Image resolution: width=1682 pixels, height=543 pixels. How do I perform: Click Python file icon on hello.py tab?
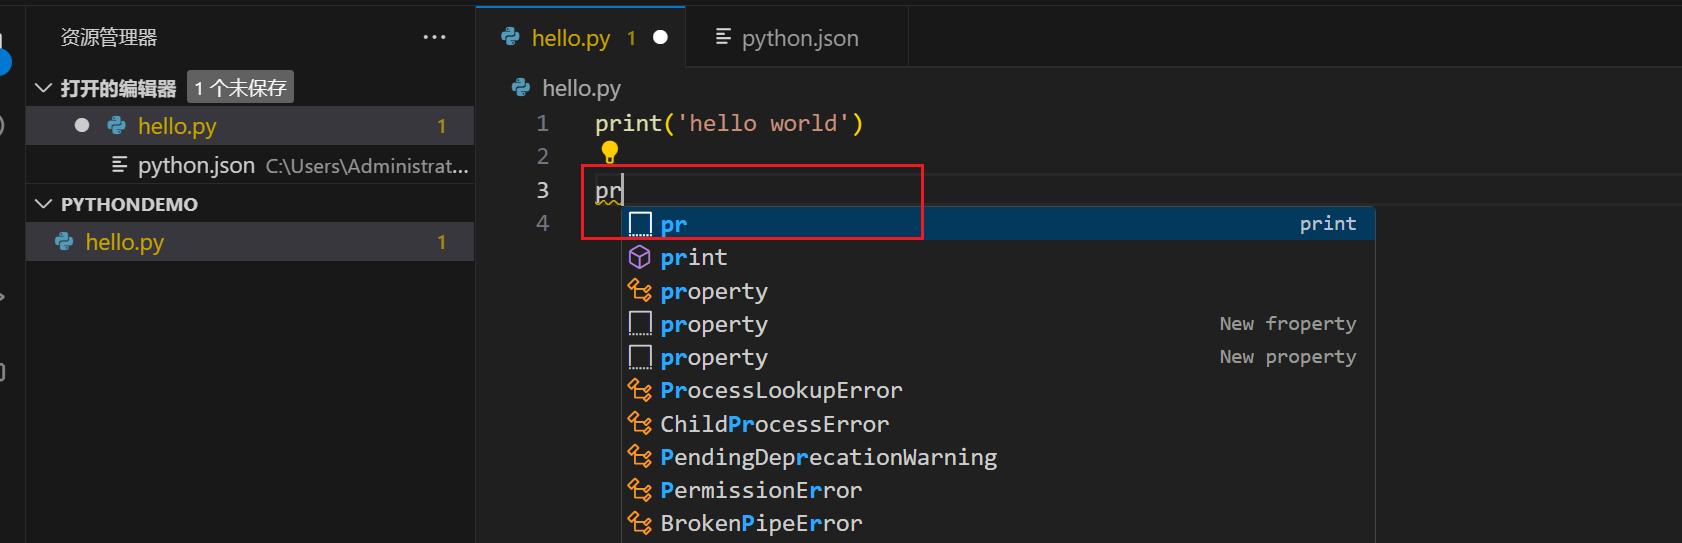pyautogui.click(x=511, y=37)
